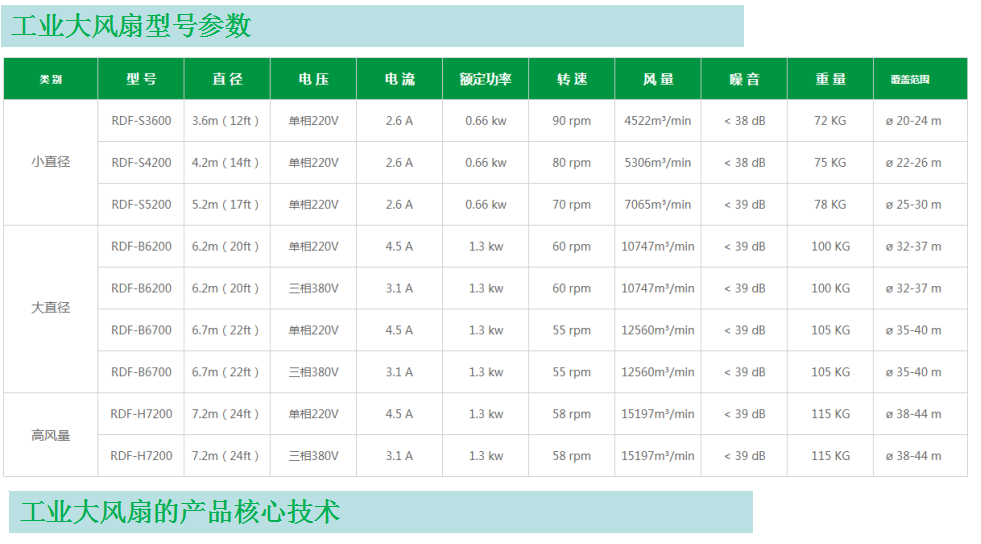Select the 7065m³/min airflow value
Screen dimensions: 981x544
[657, 205]
